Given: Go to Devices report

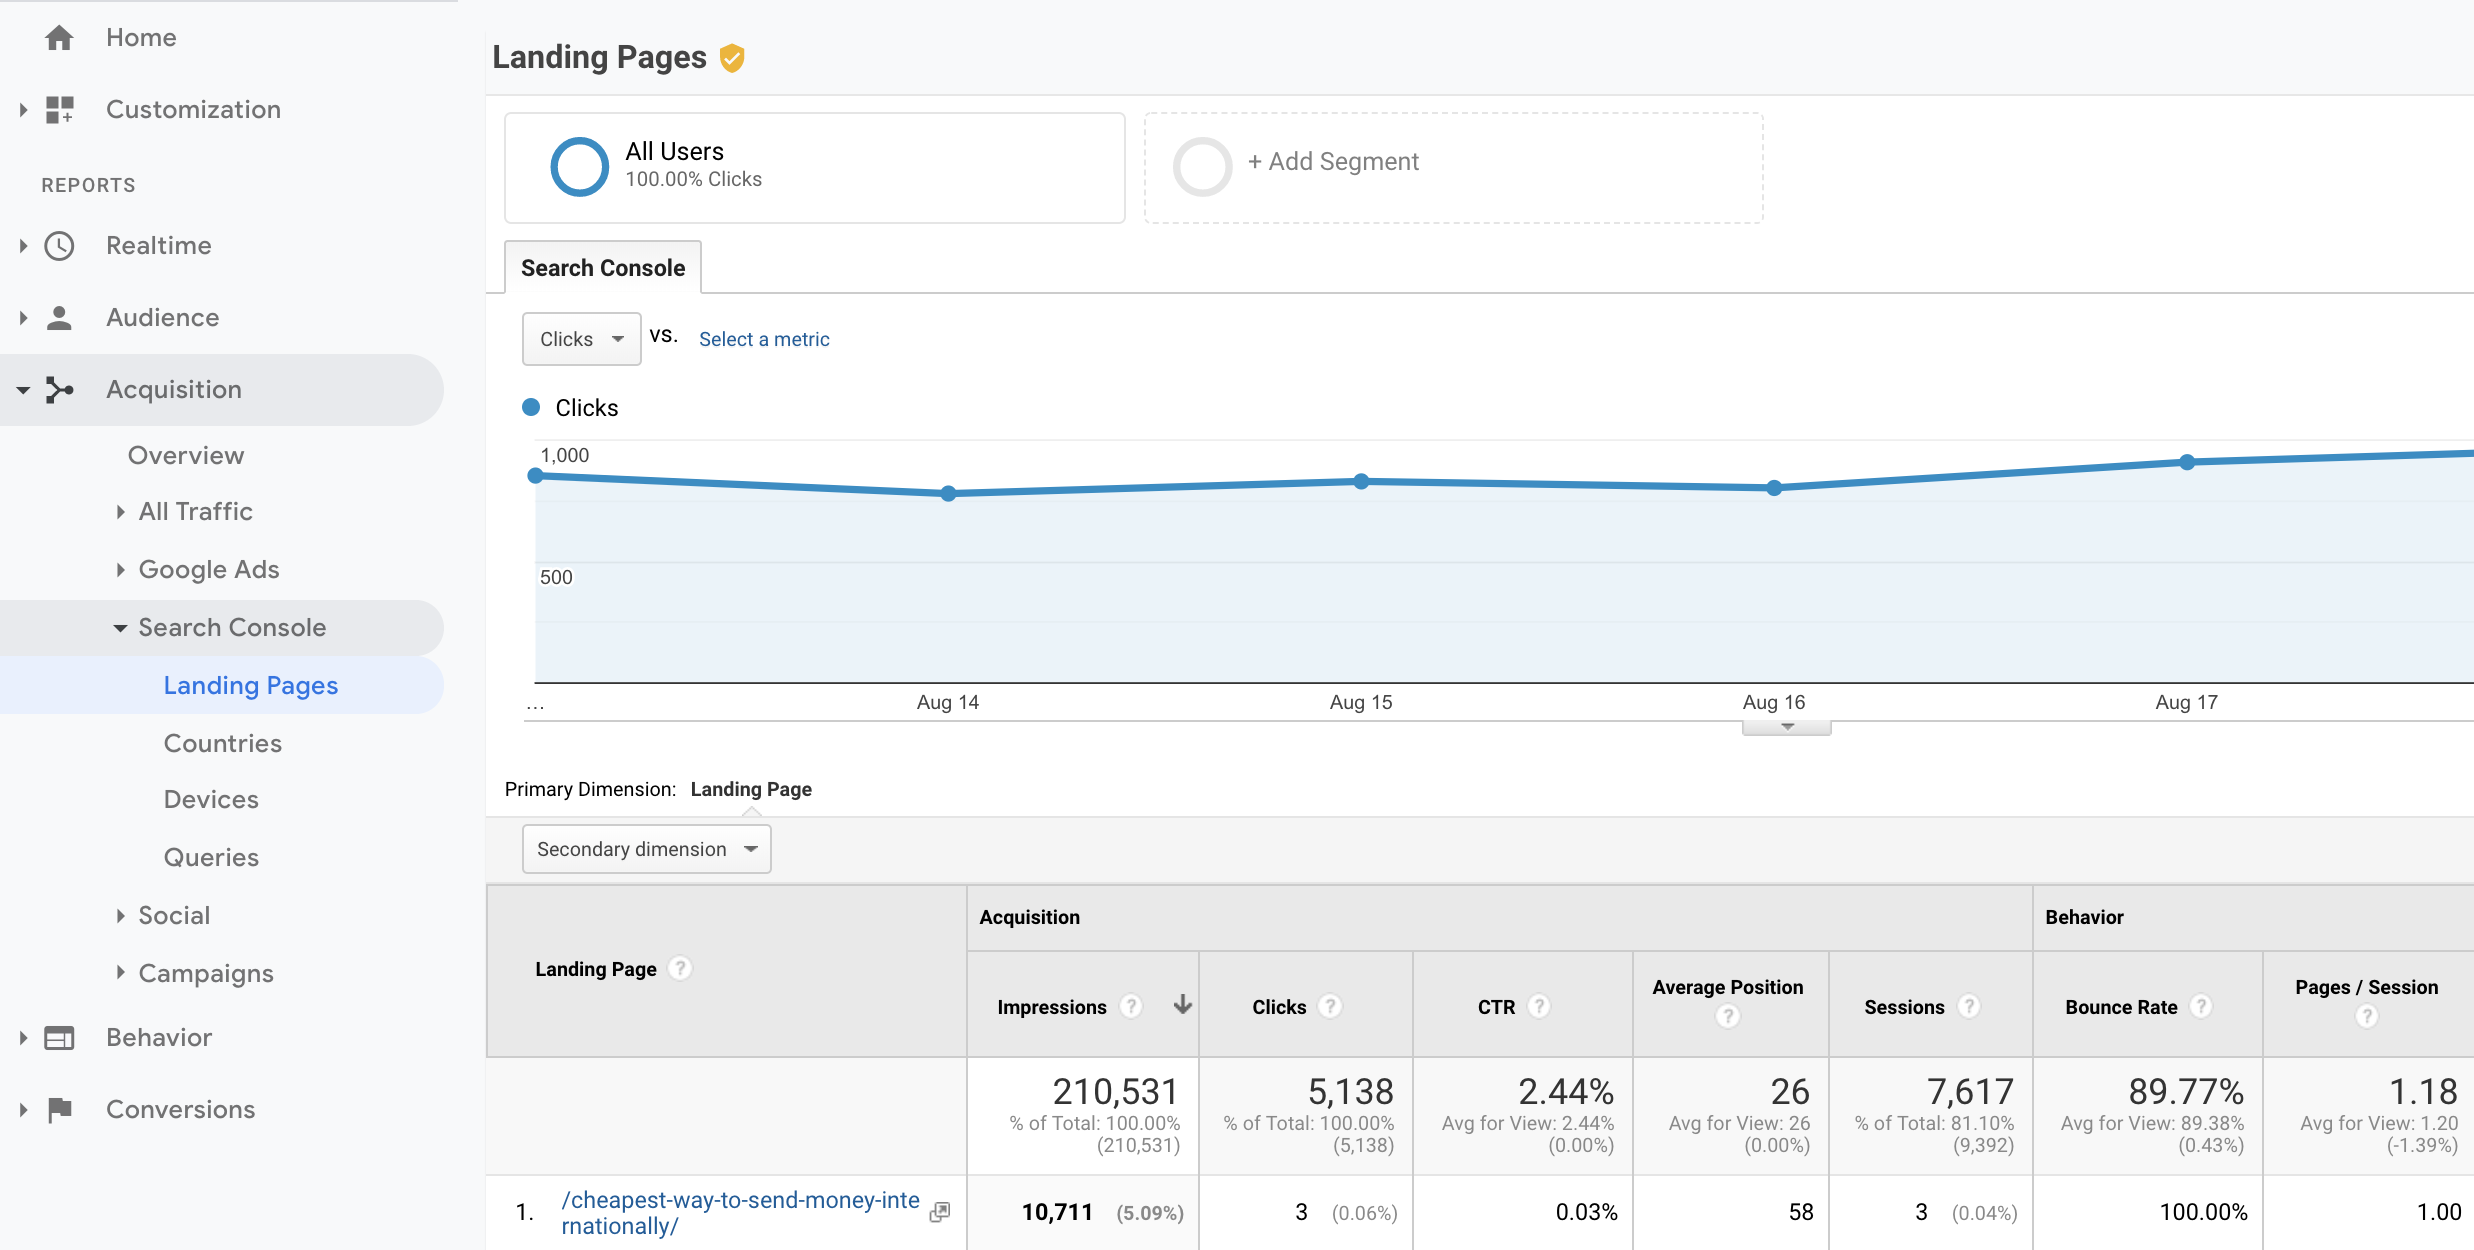Looking at the screenshot, I should tap(211, 800).
